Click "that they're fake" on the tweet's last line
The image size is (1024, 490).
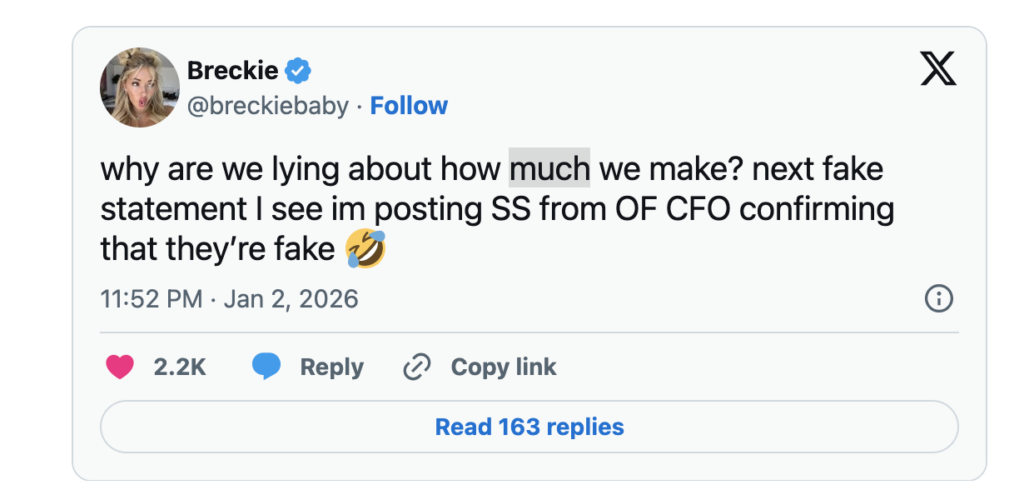coord(217,249)
